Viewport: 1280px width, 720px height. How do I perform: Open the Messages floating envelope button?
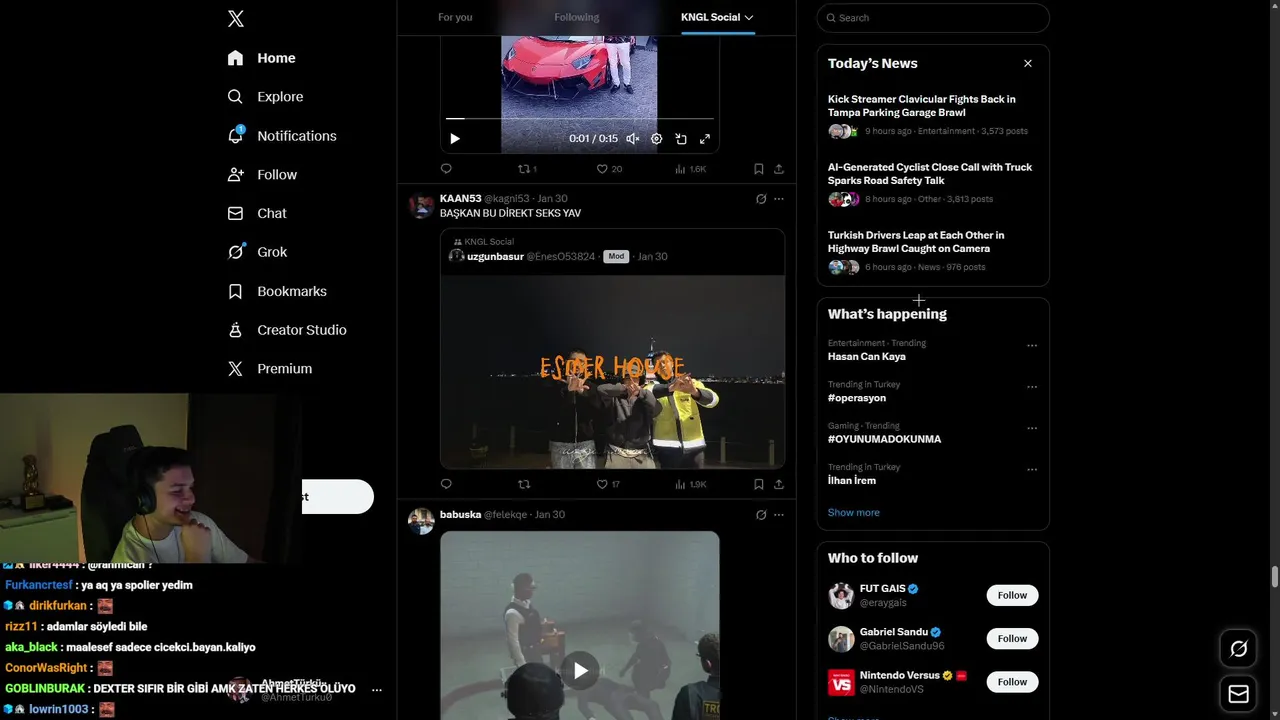(1238, 693)
